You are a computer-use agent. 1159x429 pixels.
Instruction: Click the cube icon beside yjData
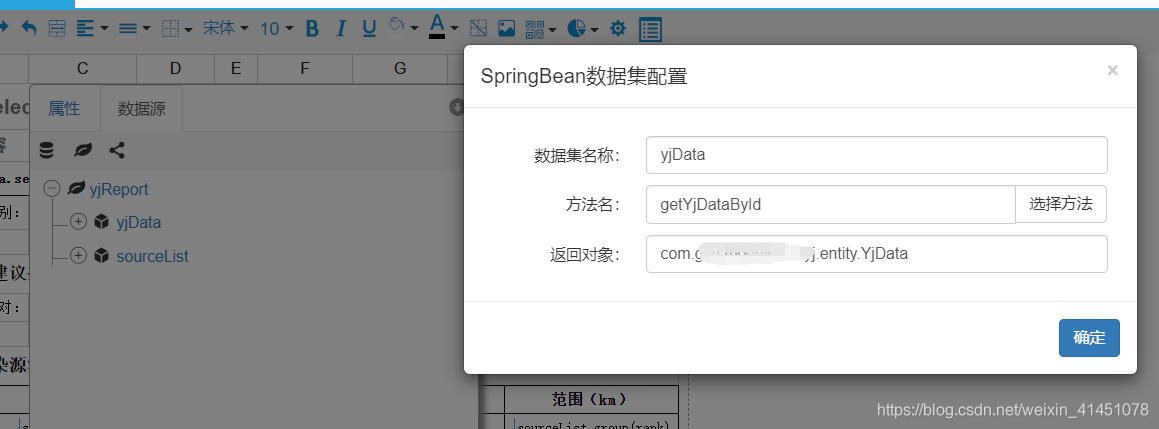coord(102,222)
